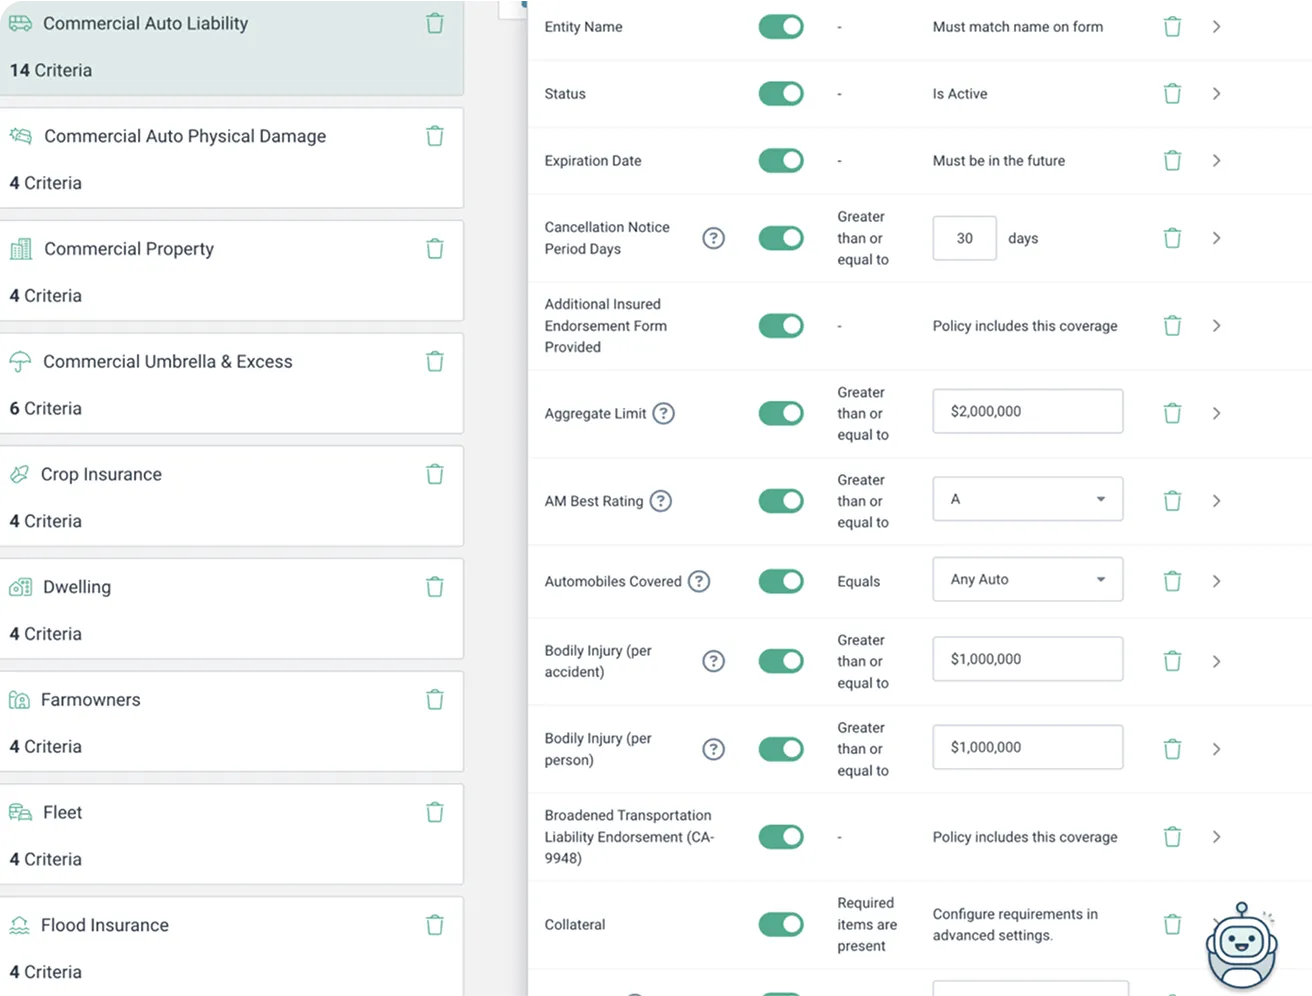Delete the Commercial Auto Liability category
1312x996 pixels.
[x=434, y=22]
